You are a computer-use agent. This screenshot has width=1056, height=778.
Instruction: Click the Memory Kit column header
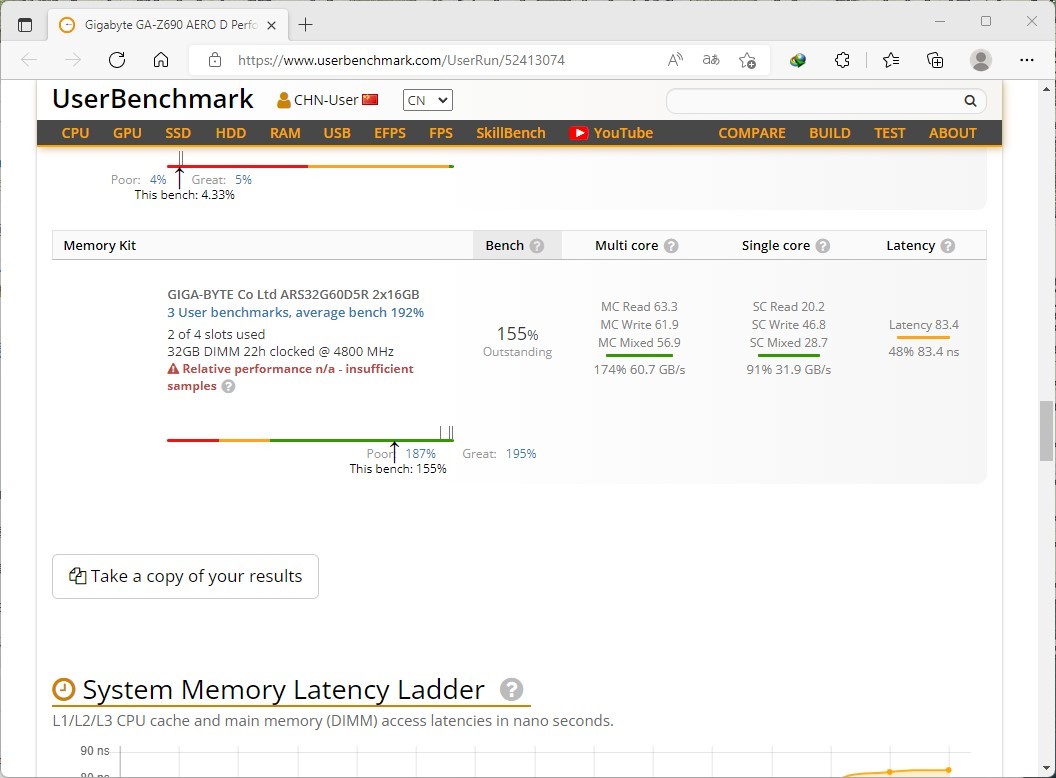click(100, 246)
